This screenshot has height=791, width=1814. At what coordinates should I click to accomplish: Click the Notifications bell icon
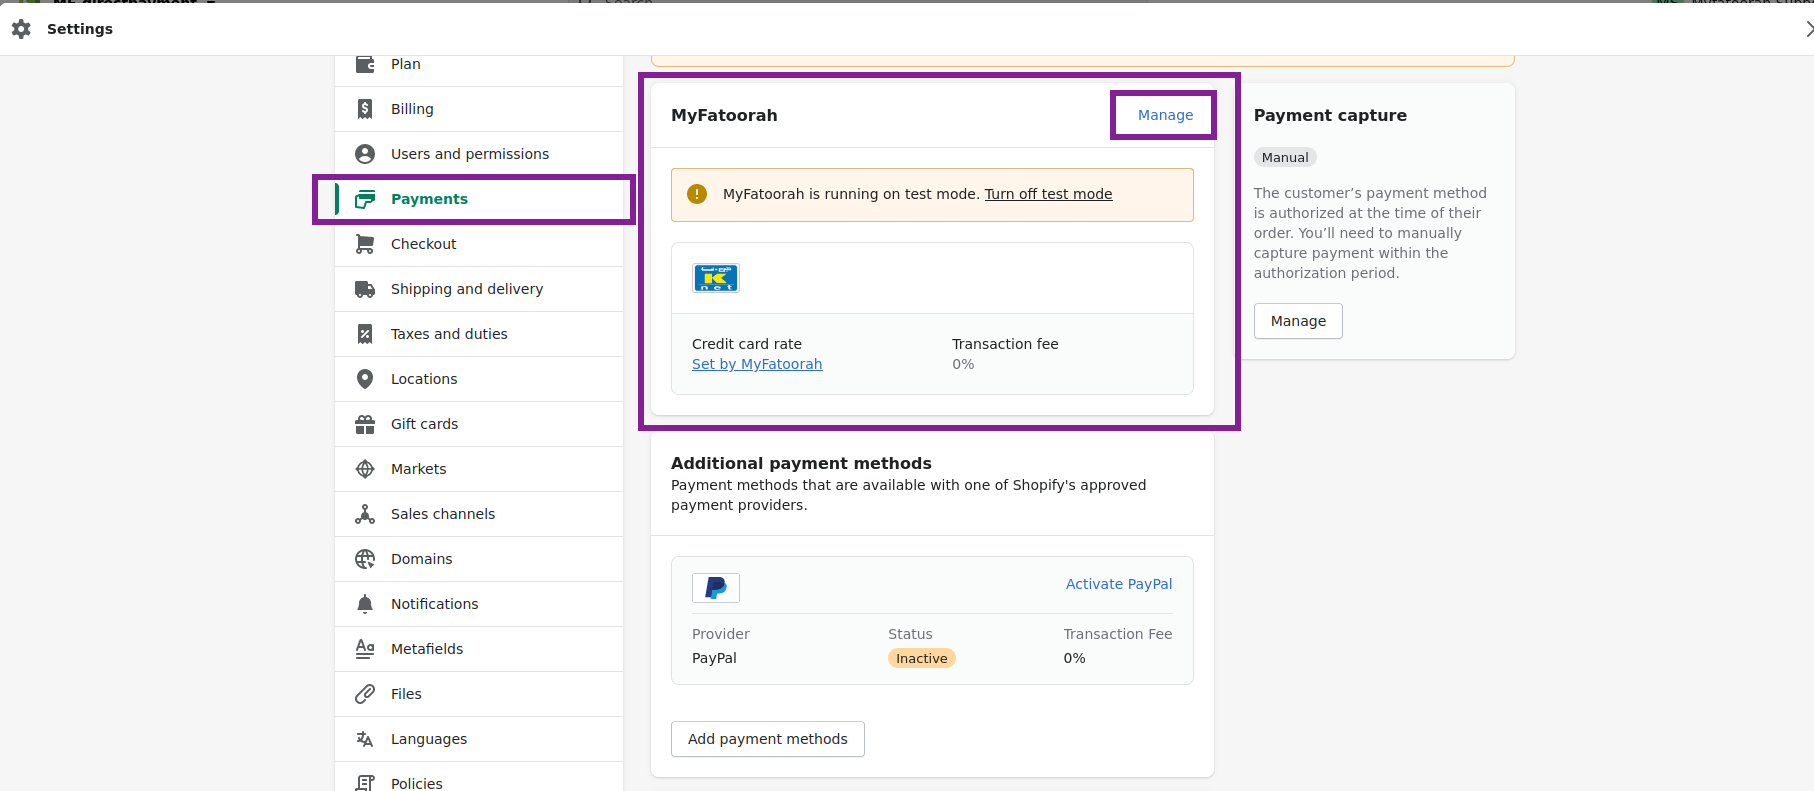365,604
